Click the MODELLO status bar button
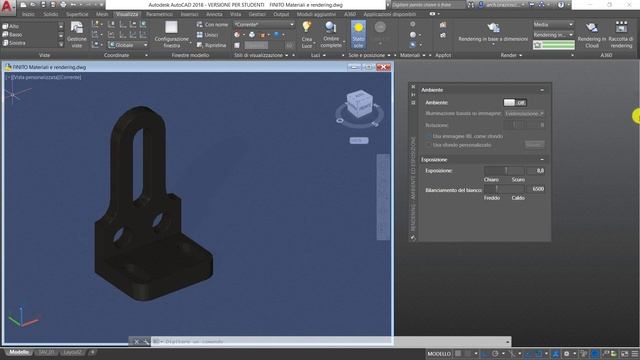Screen dimensions: 640x360 [x=439, y=354]
